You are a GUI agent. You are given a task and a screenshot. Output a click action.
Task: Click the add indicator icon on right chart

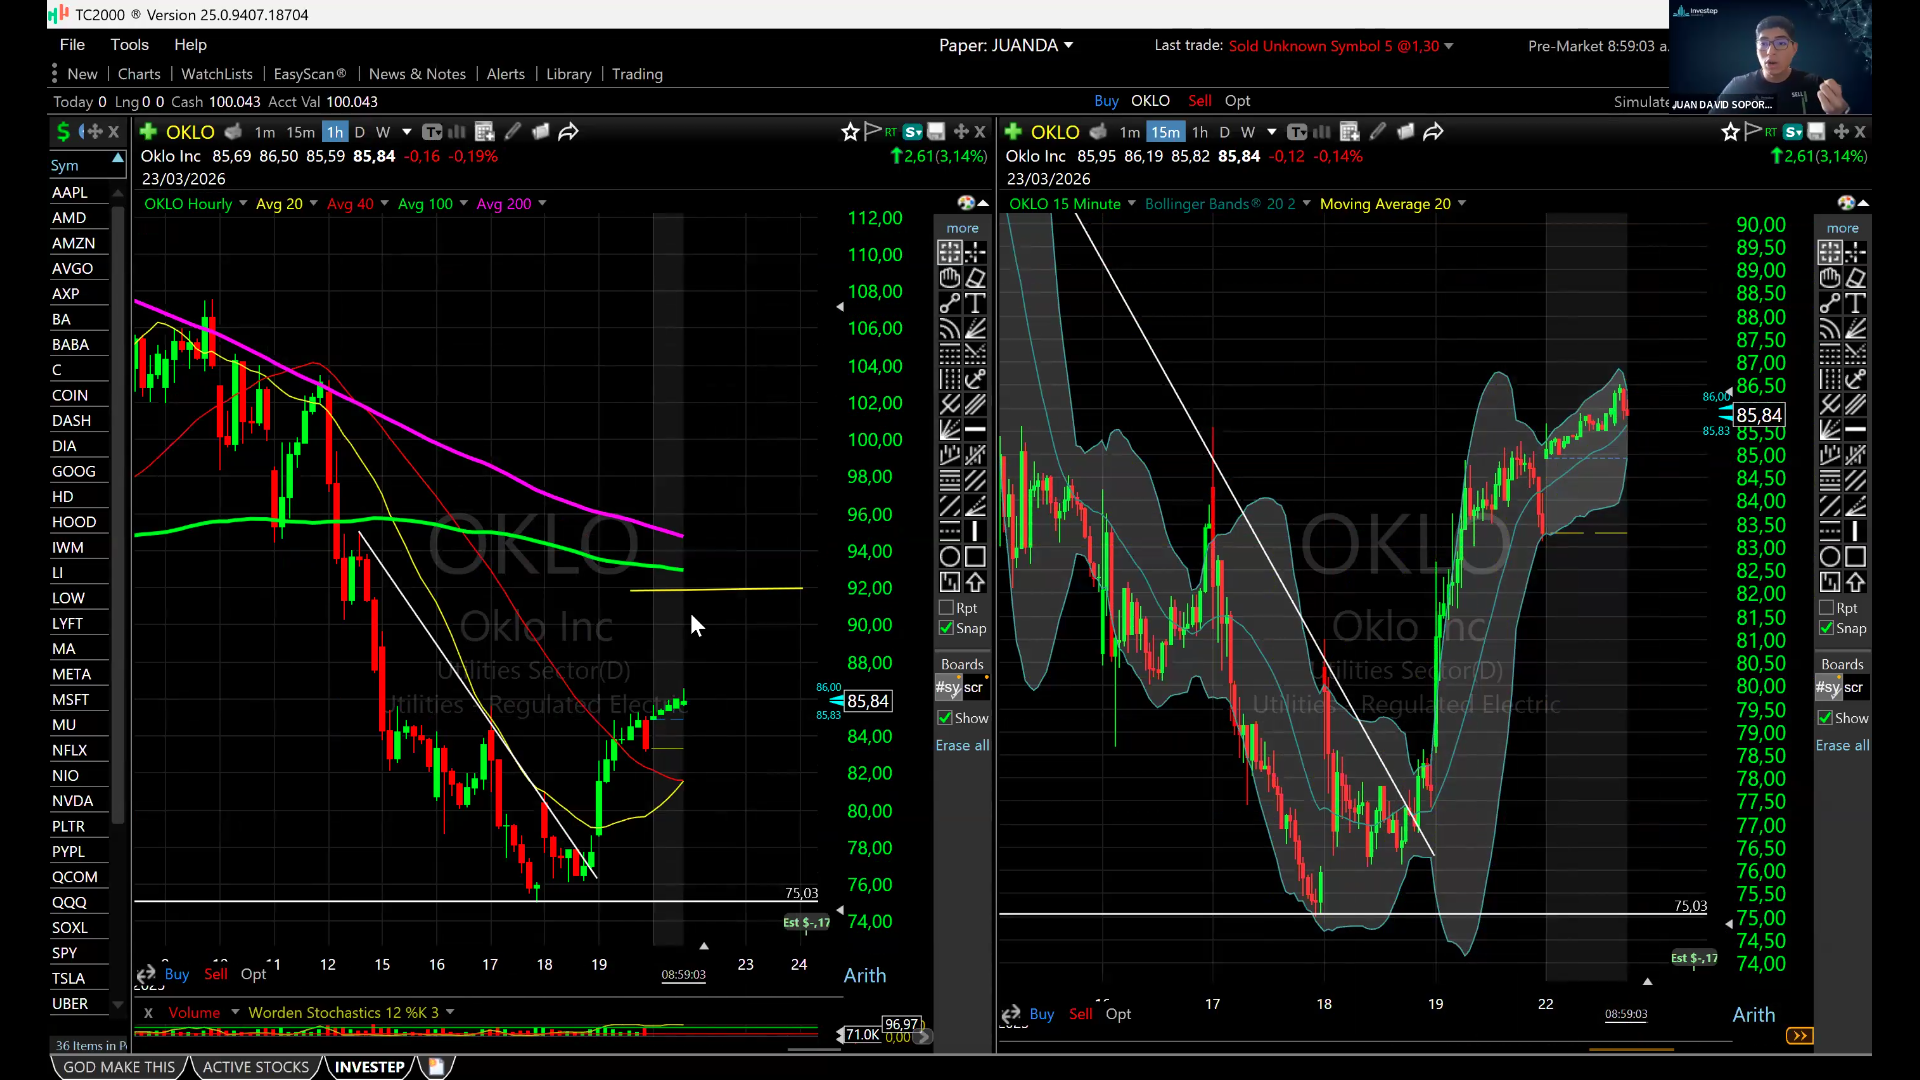1013,132
